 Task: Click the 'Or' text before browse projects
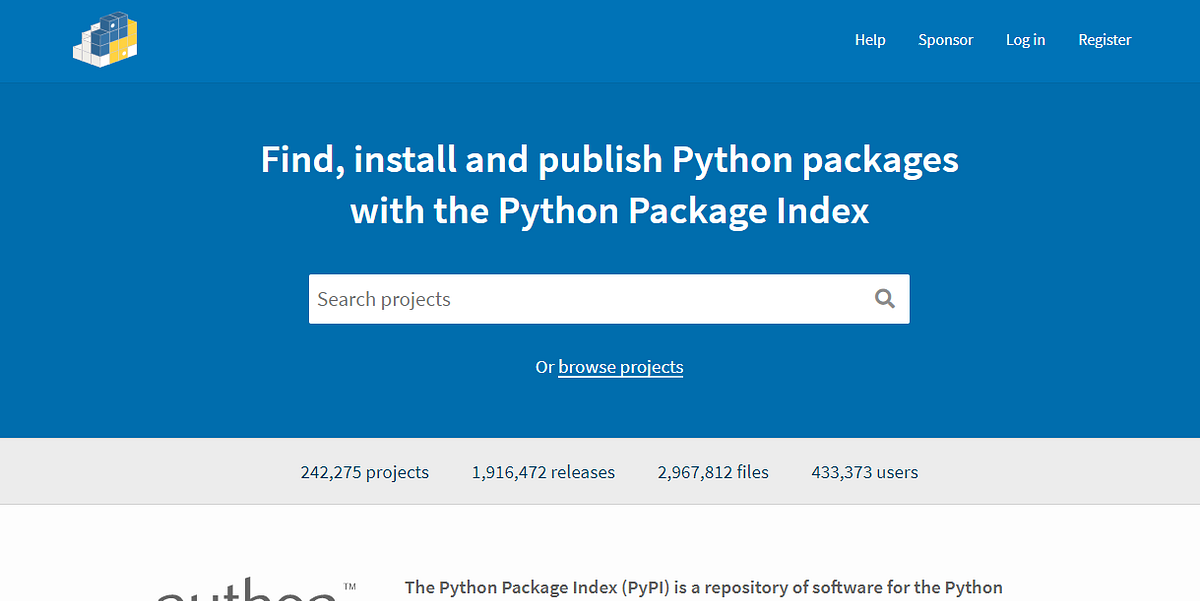pyautogui.click(x=545, y=367)
